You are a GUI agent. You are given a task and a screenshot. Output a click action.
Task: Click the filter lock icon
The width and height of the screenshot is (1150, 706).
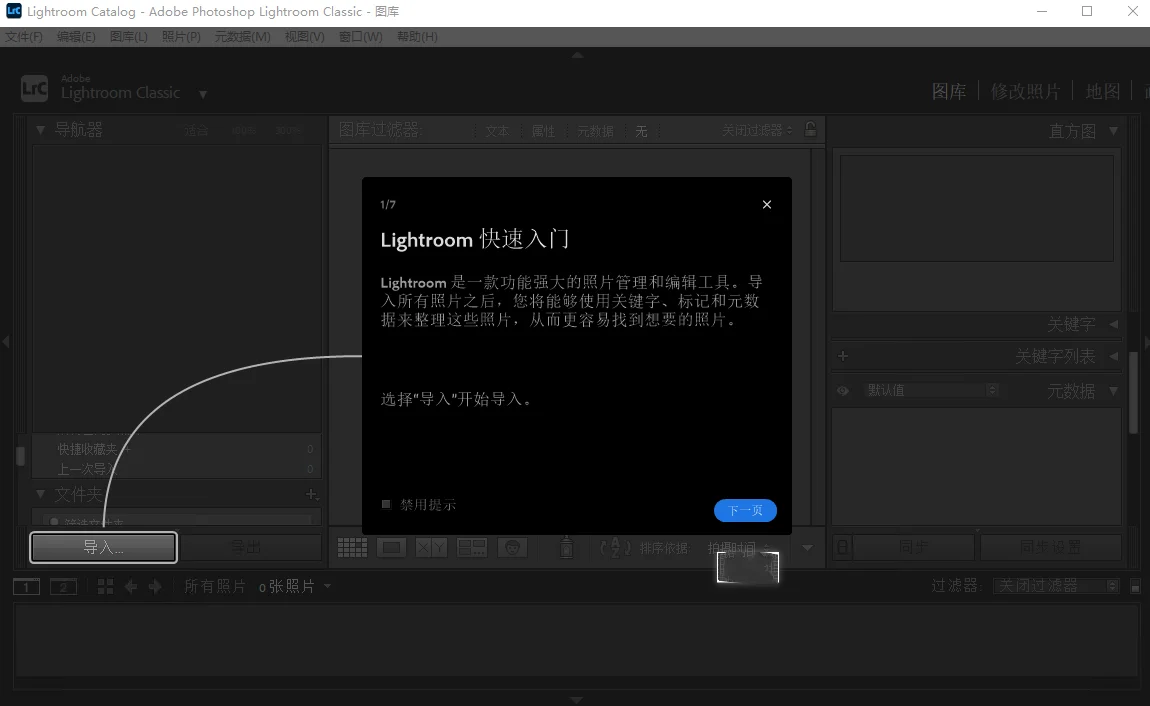tap(810, 130)
